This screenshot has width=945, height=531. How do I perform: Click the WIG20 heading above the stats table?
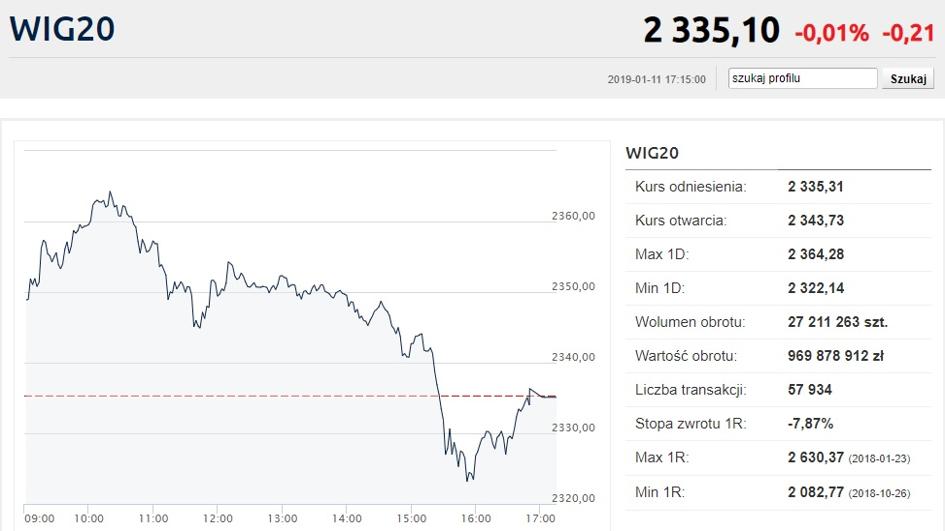652,153
